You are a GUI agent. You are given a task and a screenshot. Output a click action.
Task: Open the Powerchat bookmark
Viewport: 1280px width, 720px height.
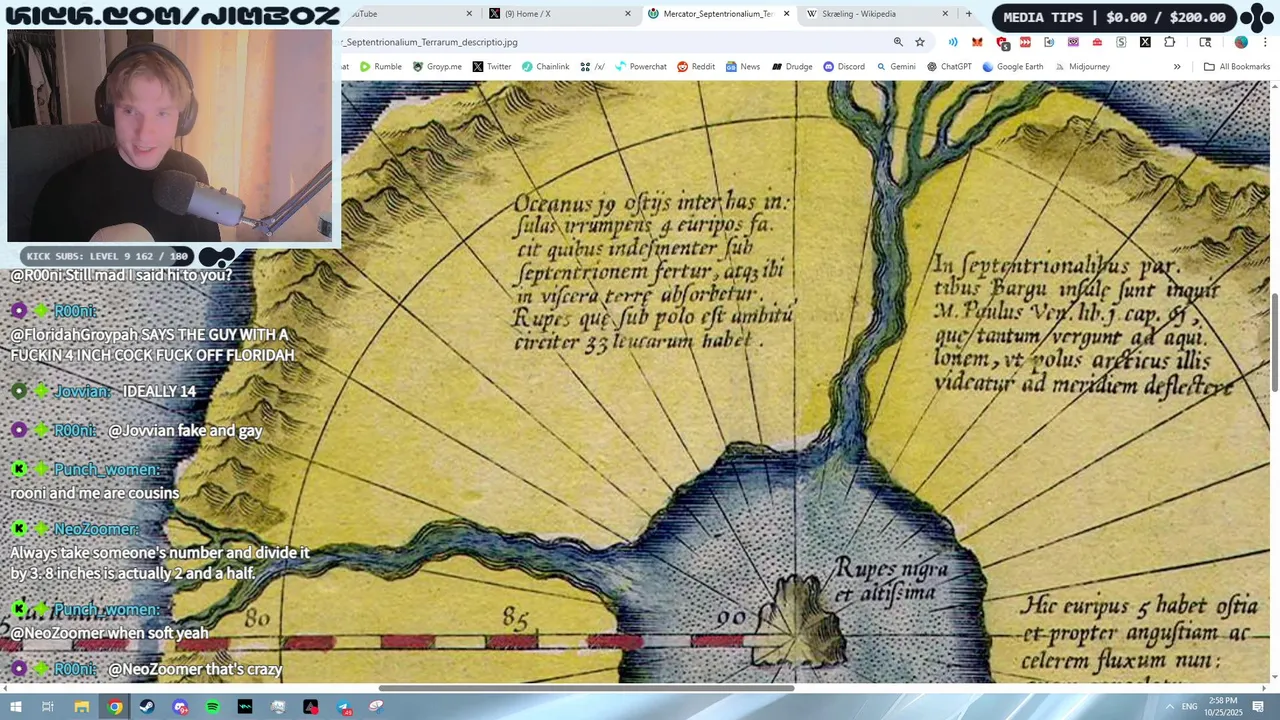click(641, 67)
